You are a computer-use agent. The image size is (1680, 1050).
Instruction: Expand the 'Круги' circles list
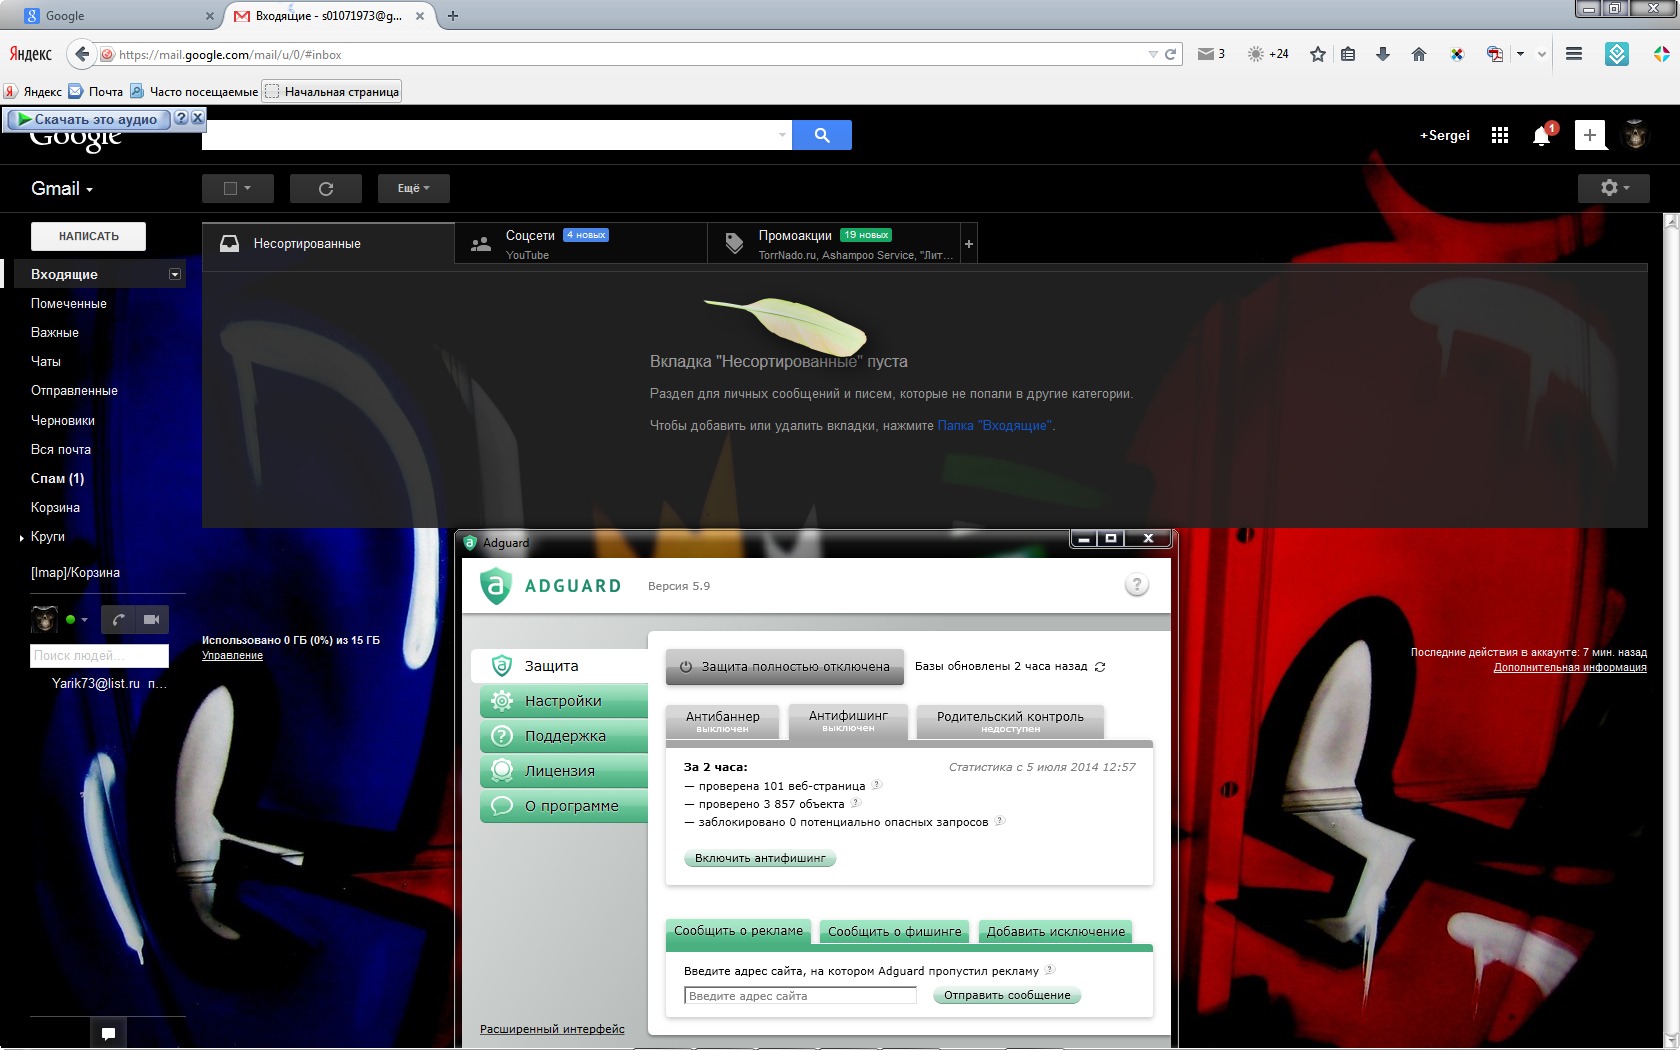22,538
